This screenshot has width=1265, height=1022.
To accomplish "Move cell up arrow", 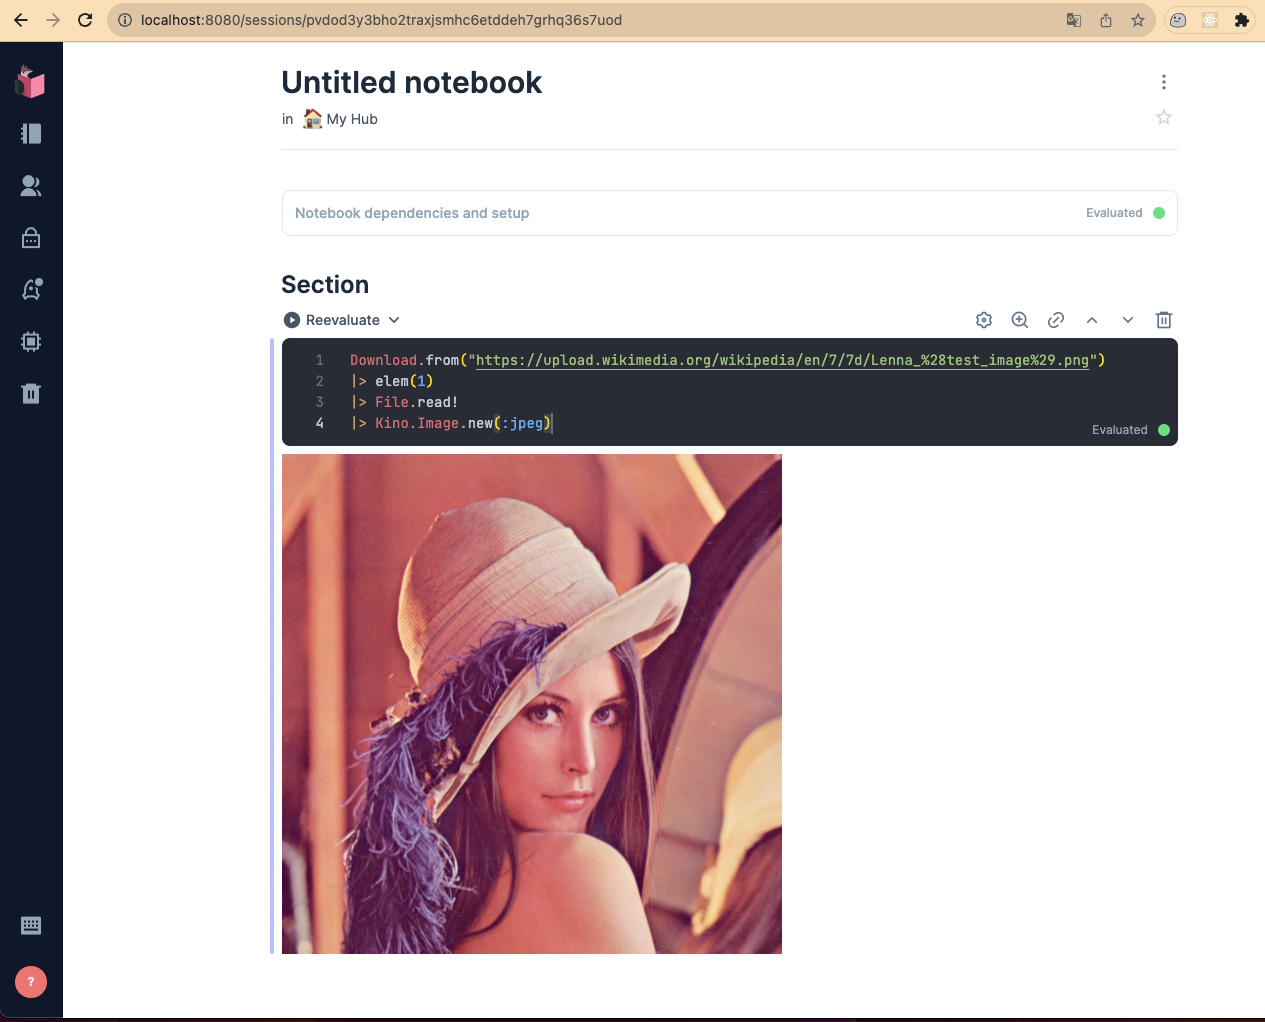I will pos(1092,320).
